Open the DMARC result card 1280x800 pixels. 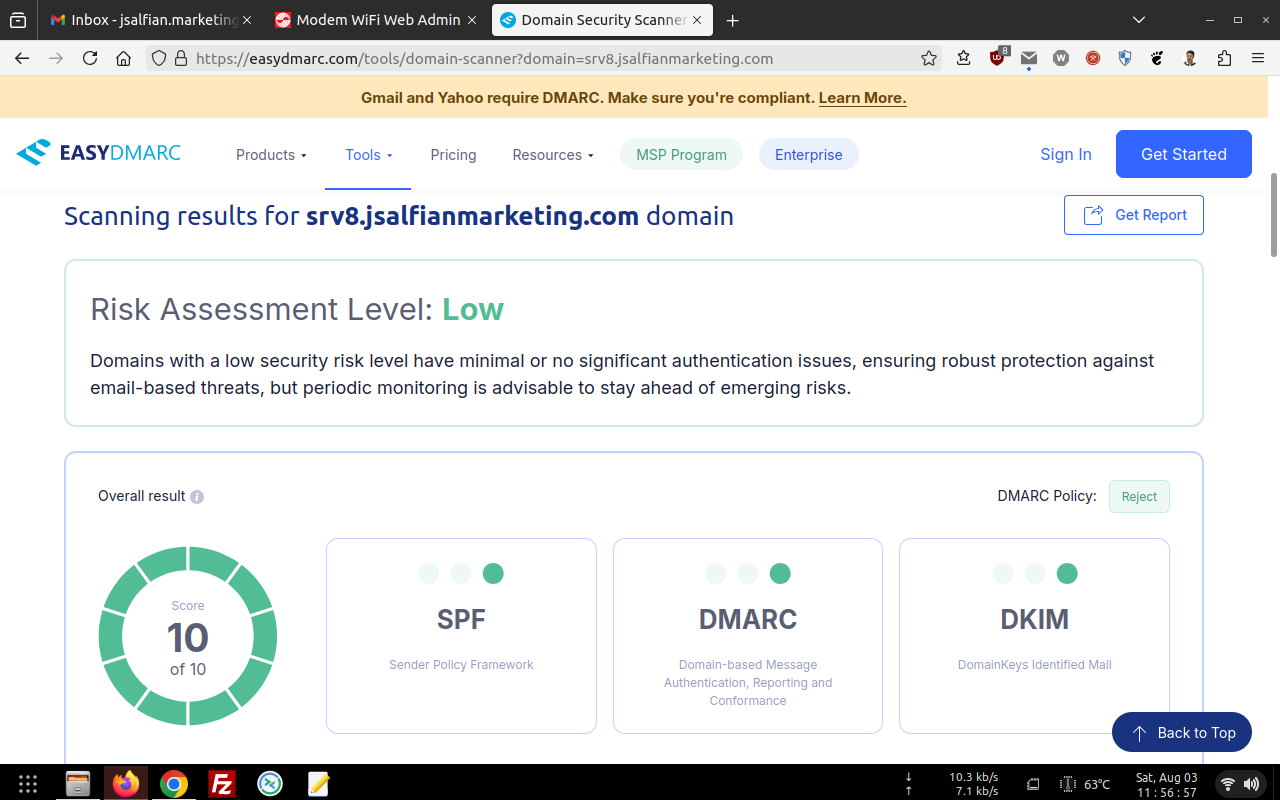tap(748, 636)
